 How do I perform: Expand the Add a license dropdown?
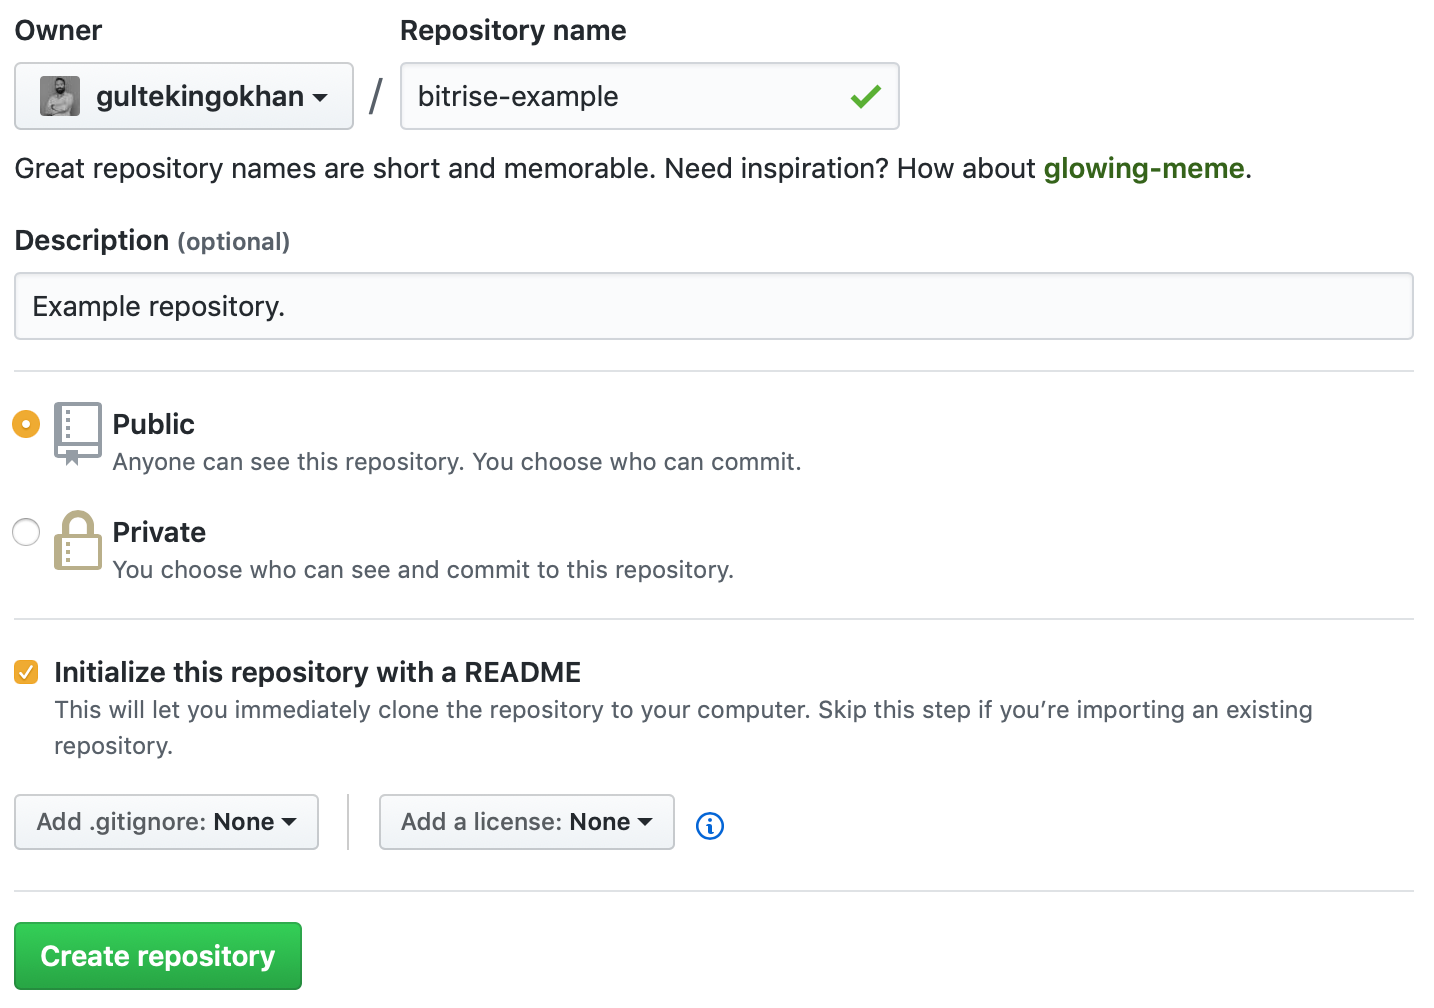(526, 822)
